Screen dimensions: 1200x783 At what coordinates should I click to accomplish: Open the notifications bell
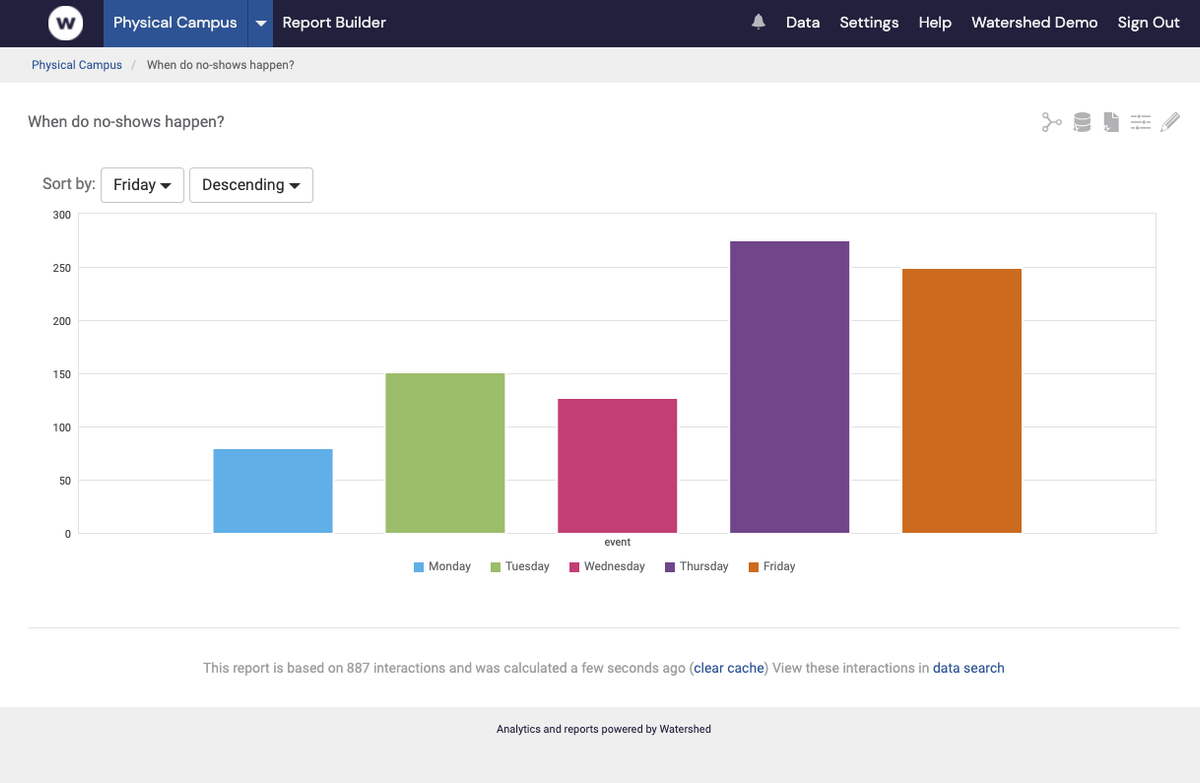(757, 21)
